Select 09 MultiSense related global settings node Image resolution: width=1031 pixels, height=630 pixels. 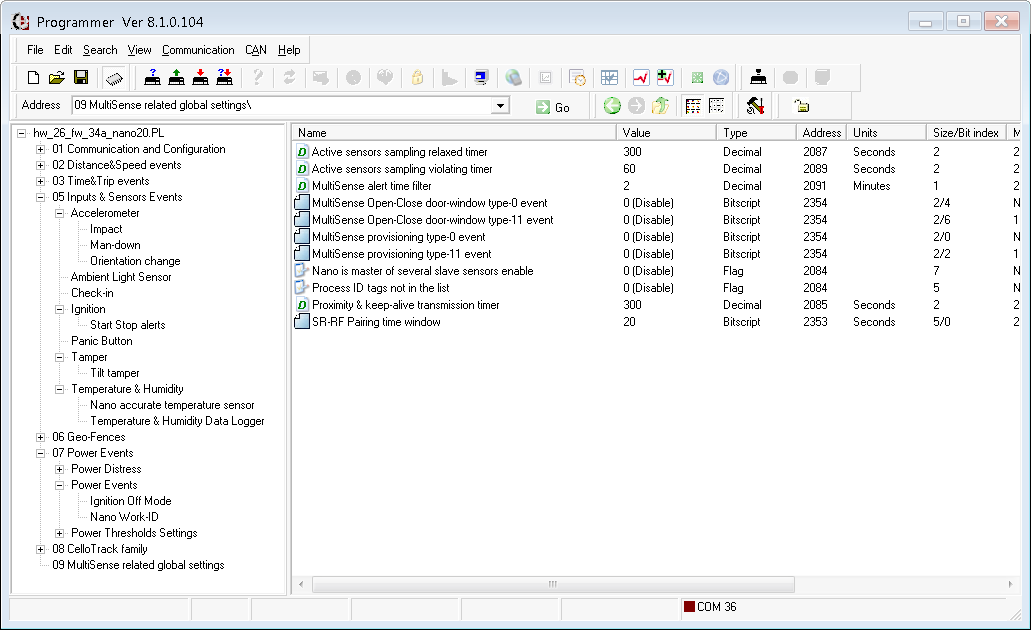coord(138,565)
